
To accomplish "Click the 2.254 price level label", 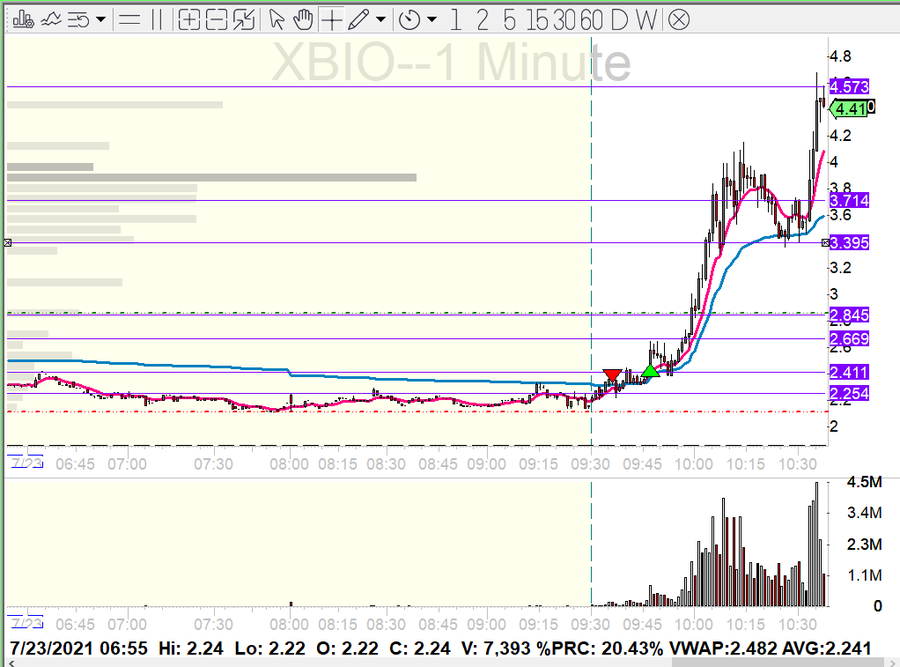I will [849, 393].
